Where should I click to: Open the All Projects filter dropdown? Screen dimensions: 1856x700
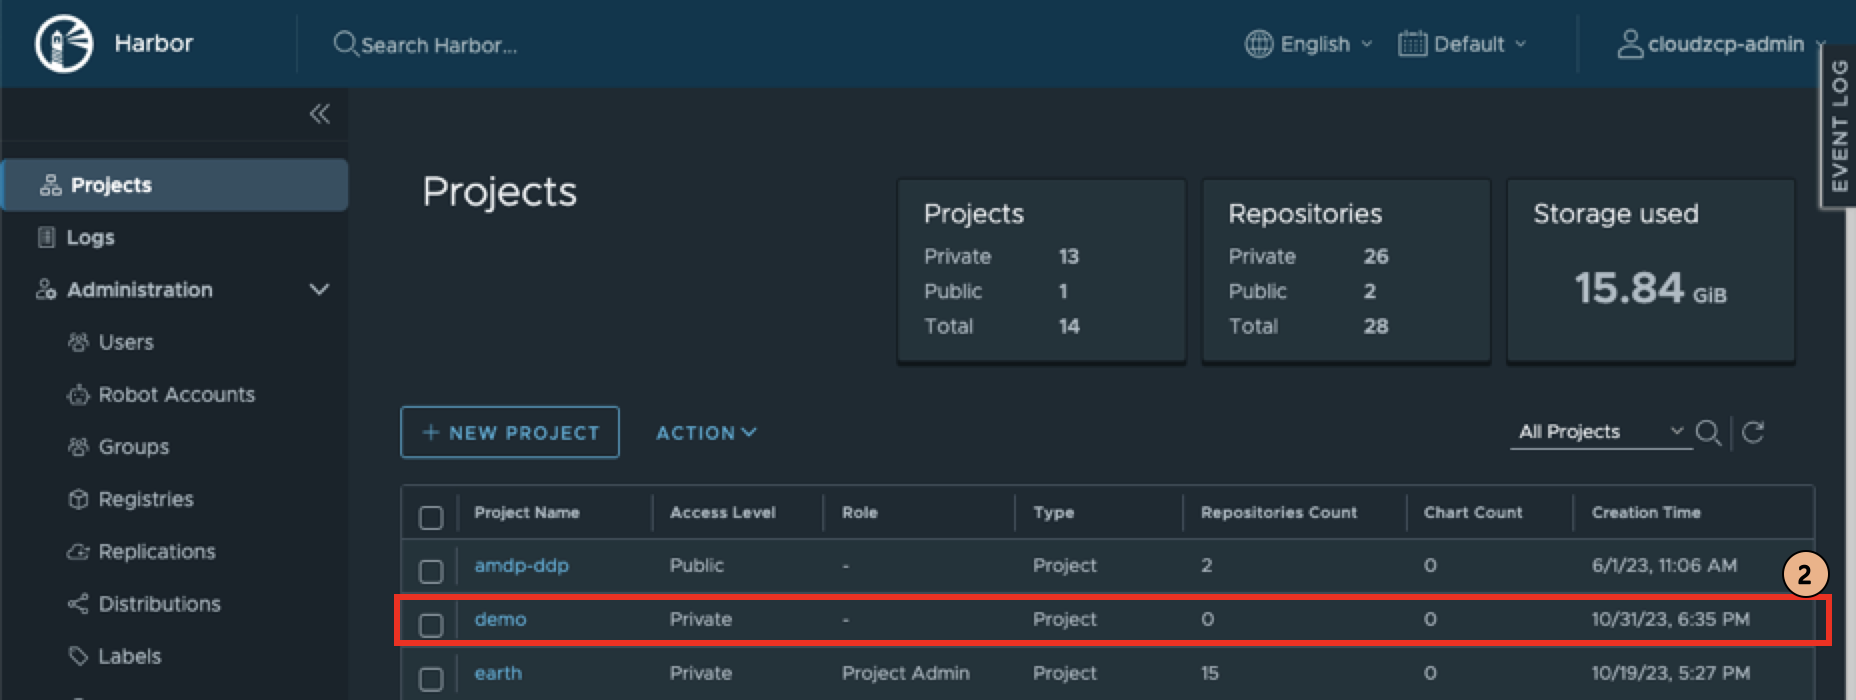click(1600, 432)
